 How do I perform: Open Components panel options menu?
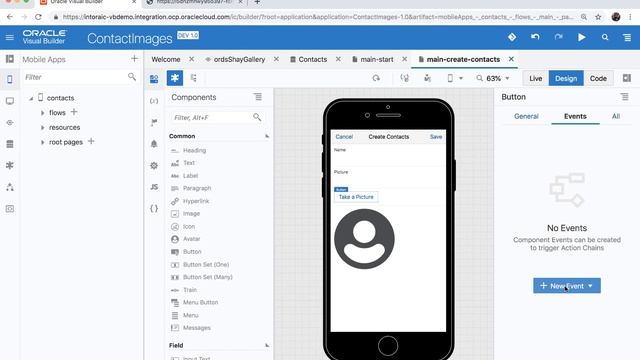point(258,97)
